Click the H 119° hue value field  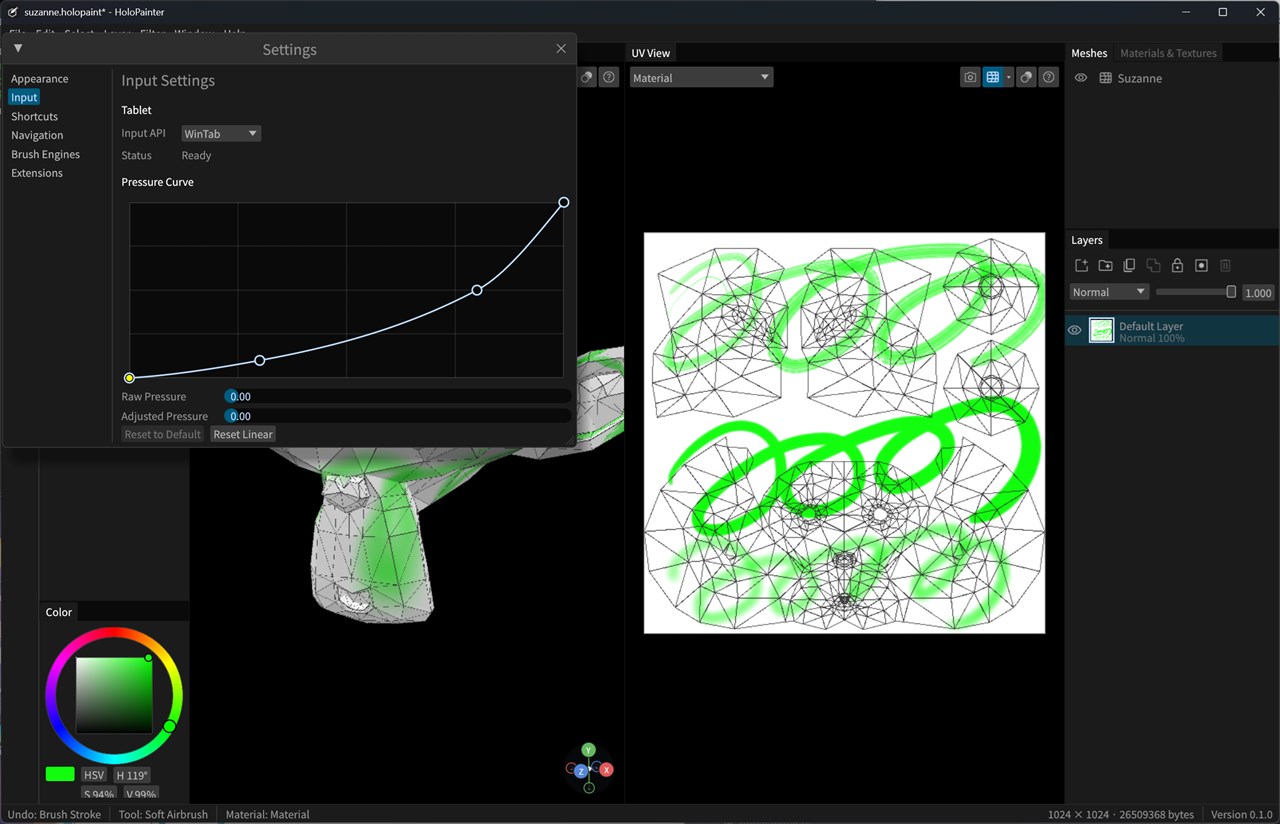pyautogui.click(x=132, y=775)
